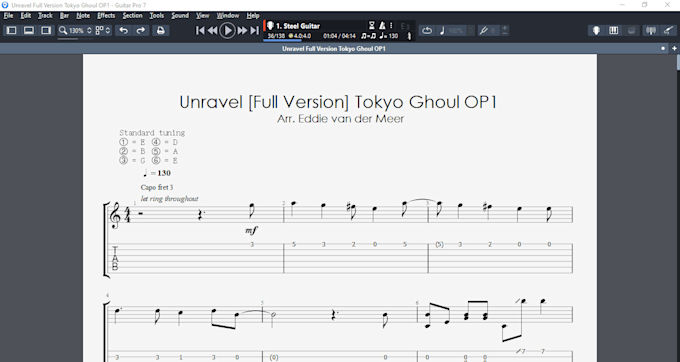Click the tempo 130 indicator
The height and width of the screenshot is (362, 680).
(x=389, y=36)
